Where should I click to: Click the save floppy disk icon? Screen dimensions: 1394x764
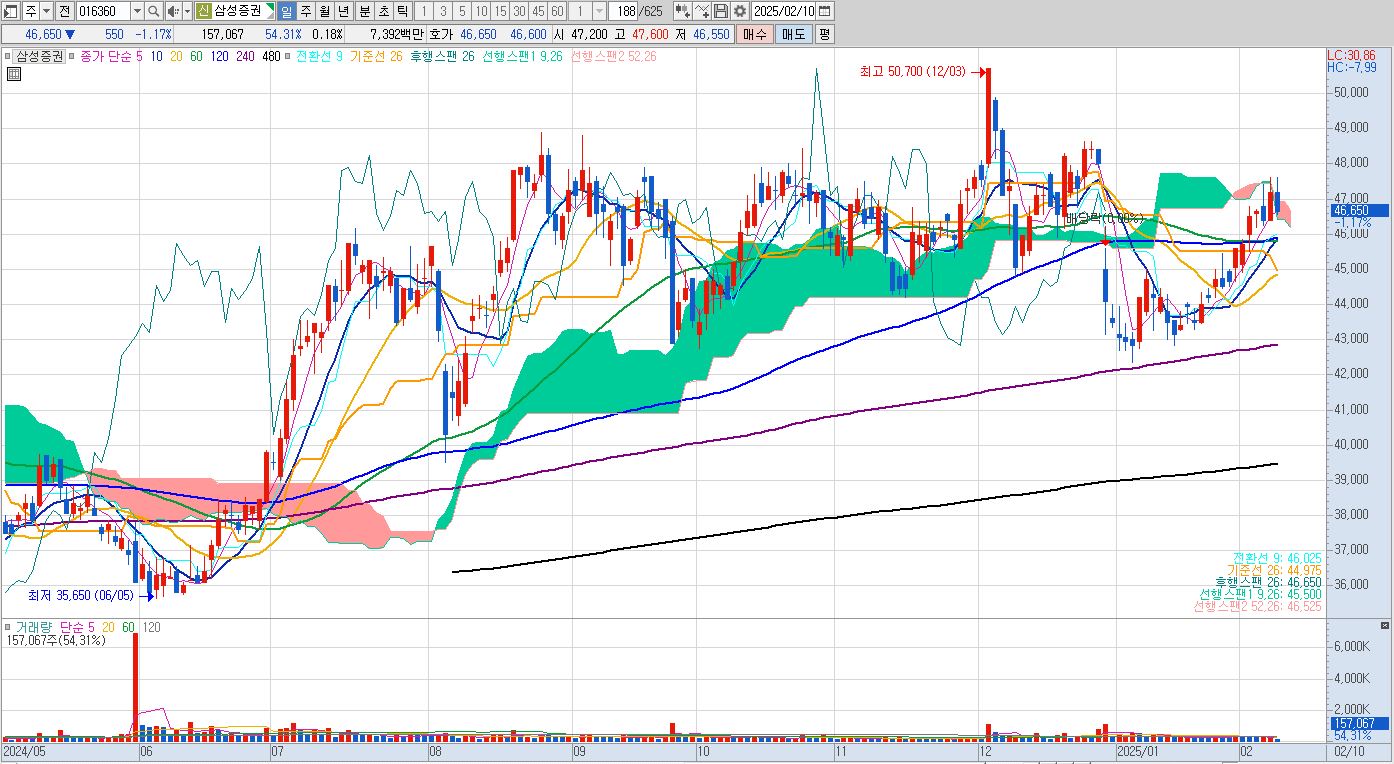(720, 11)
